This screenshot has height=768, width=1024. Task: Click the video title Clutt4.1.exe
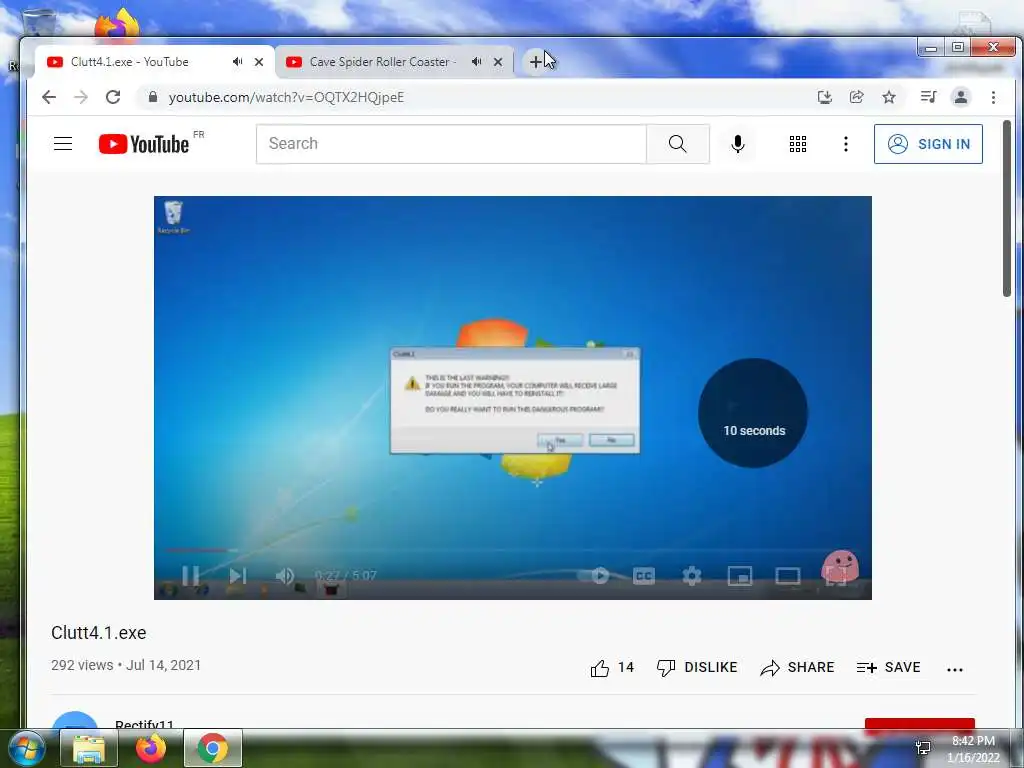99,633
